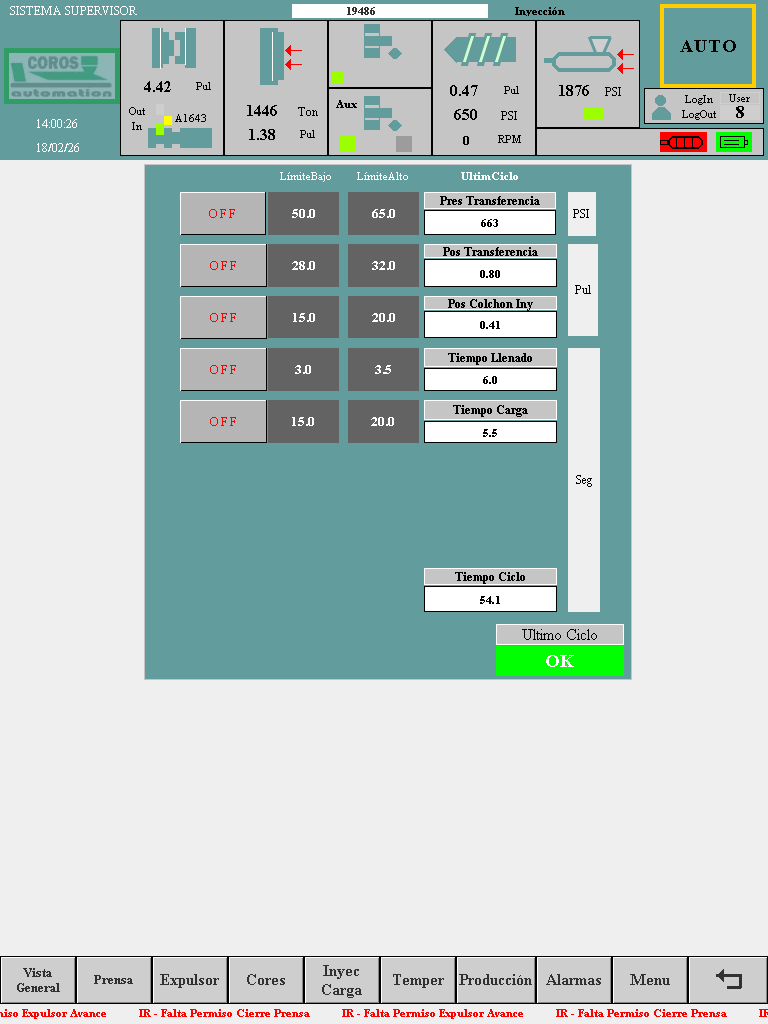Edit Tiempo Llenado high limit 3.5
The height and width of the screenshot is (1024, 768).
(383, 370)
